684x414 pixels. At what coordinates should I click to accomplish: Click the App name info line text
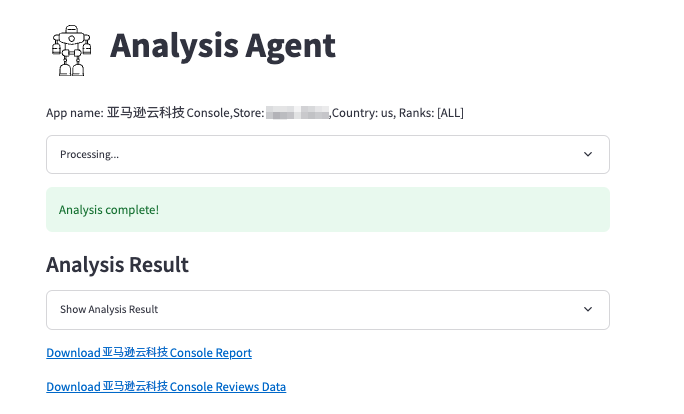255,113
